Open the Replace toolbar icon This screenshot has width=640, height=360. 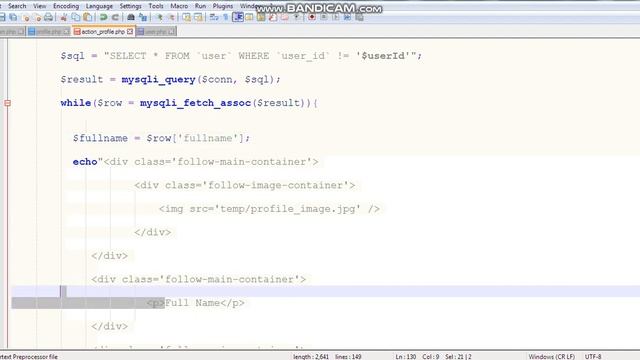[x=143, y=17]
